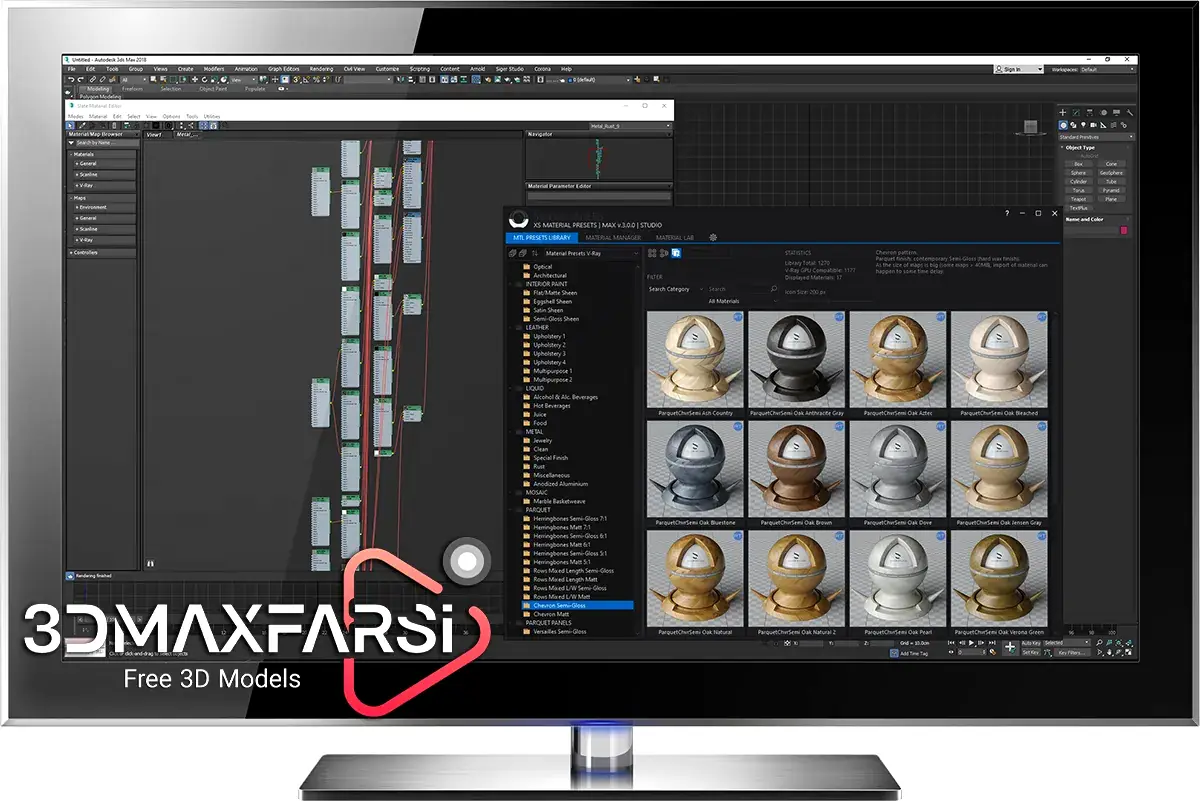Viewport: 1200px width, 801px height.
Task: Open the Search Category dropdown
Action: (675, 289)
